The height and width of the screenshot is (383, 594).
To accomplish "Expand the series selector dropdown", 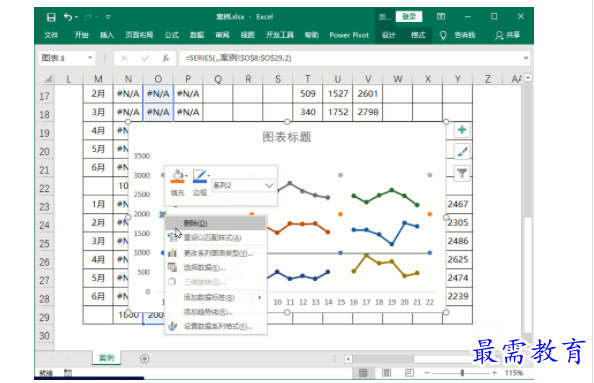I will [269, 186].
